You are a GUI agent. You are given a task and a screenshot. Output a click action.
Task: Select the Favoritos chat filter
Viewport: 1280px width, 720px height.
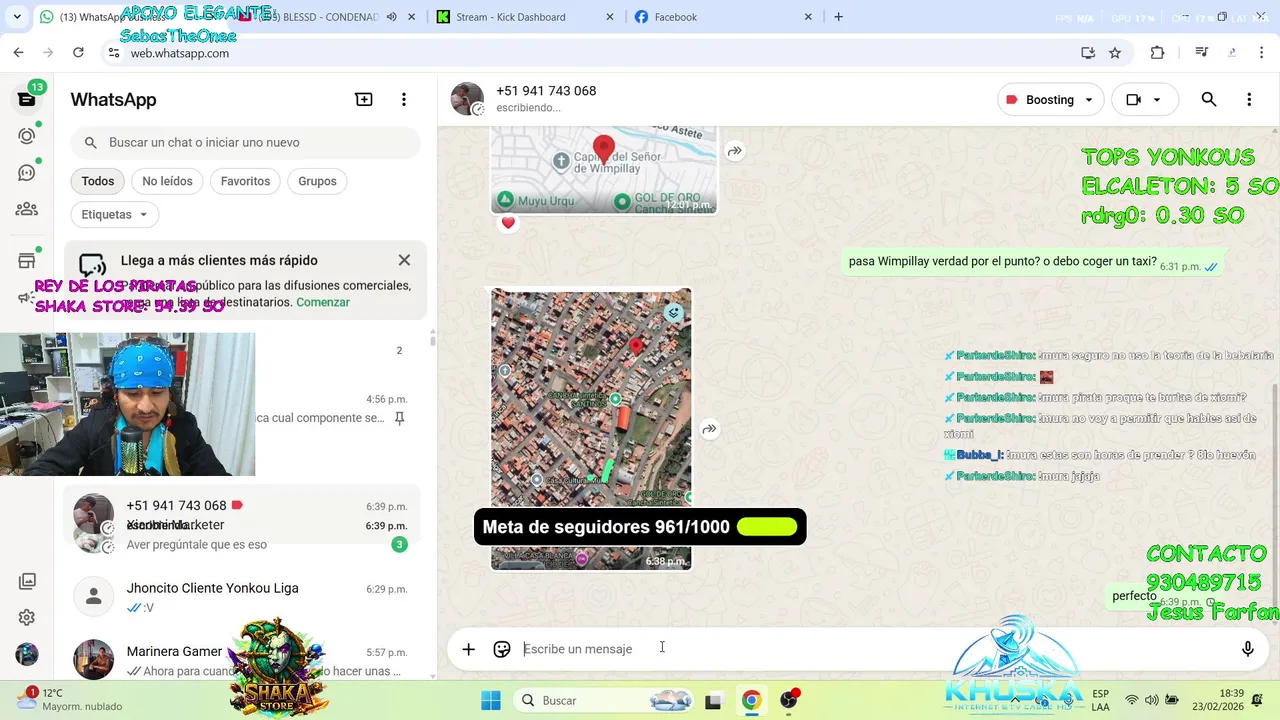(245, 181)
